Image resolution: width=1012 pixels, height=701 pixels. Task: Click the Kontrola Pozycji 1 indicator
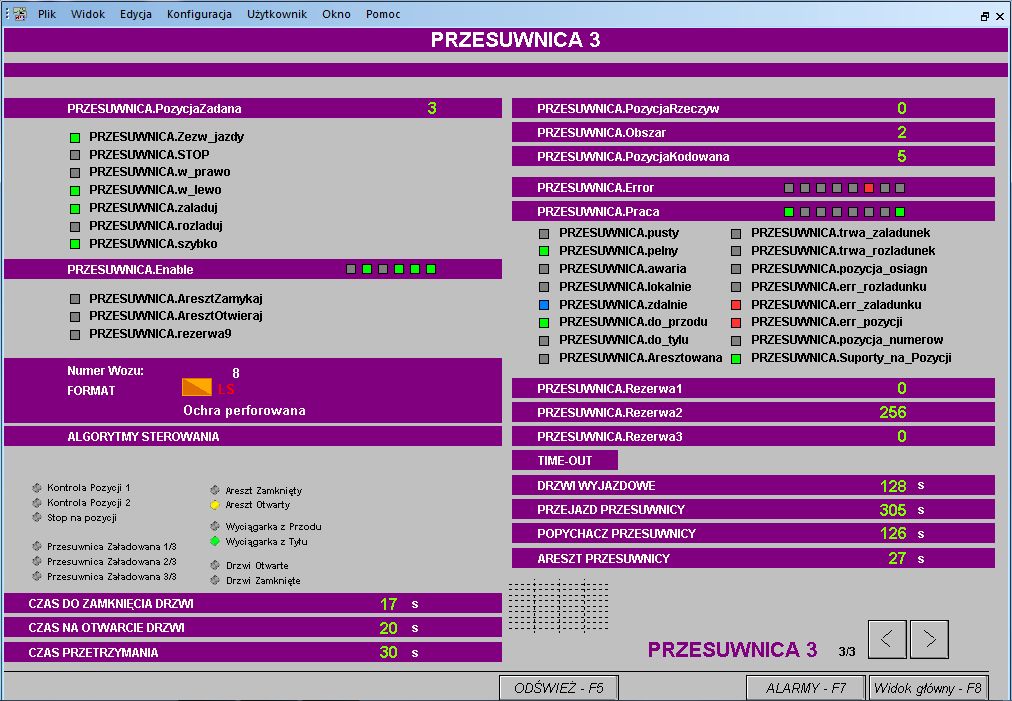point(37,488)
